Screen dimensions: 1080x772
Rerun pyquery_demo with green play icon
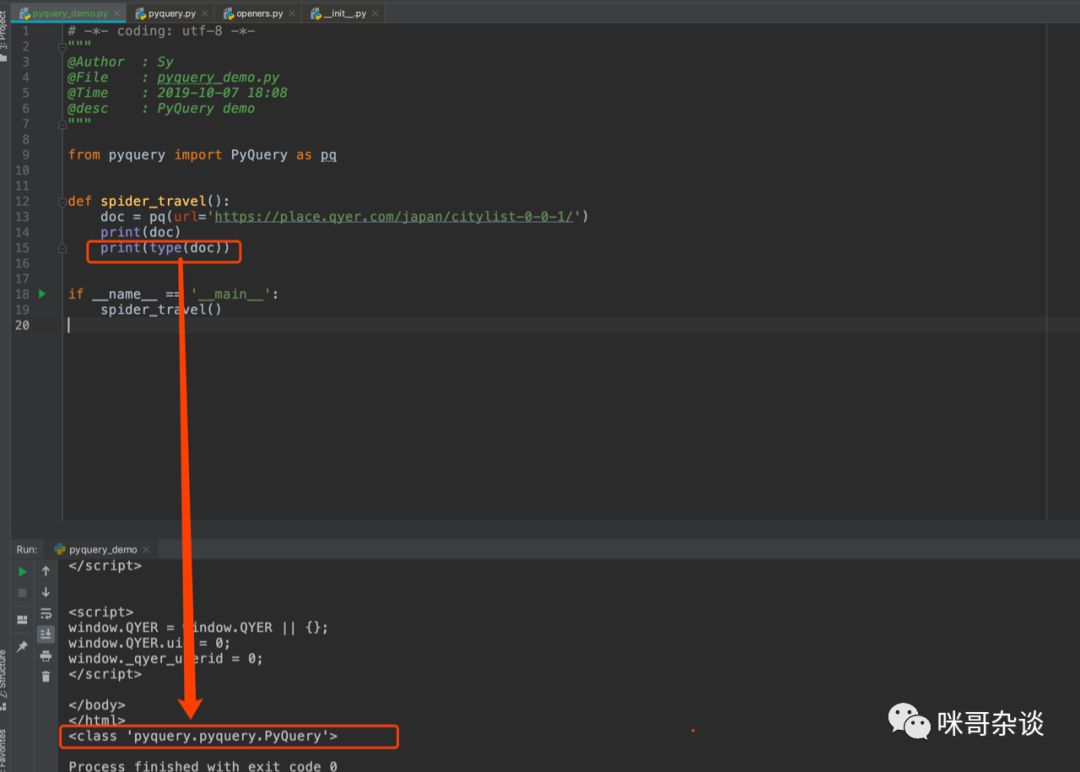[22, 572]
